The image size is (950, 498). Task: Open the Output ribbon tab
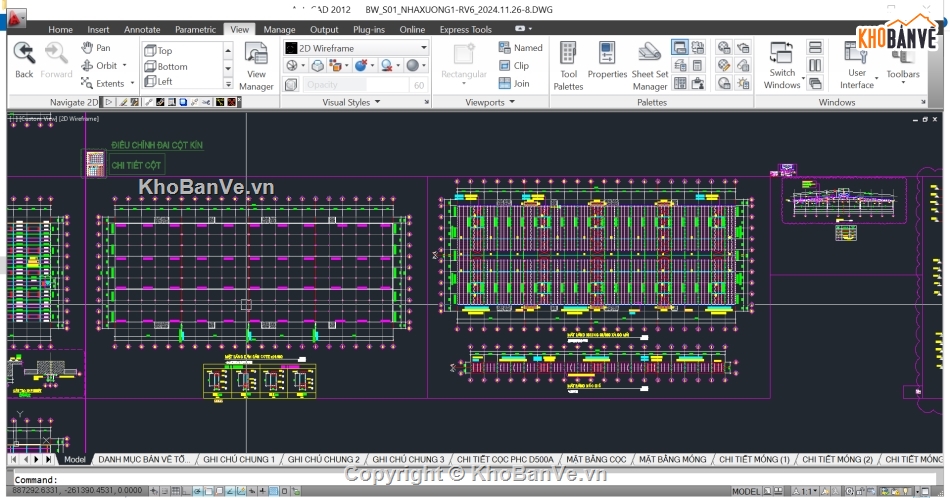pos(324,29)
